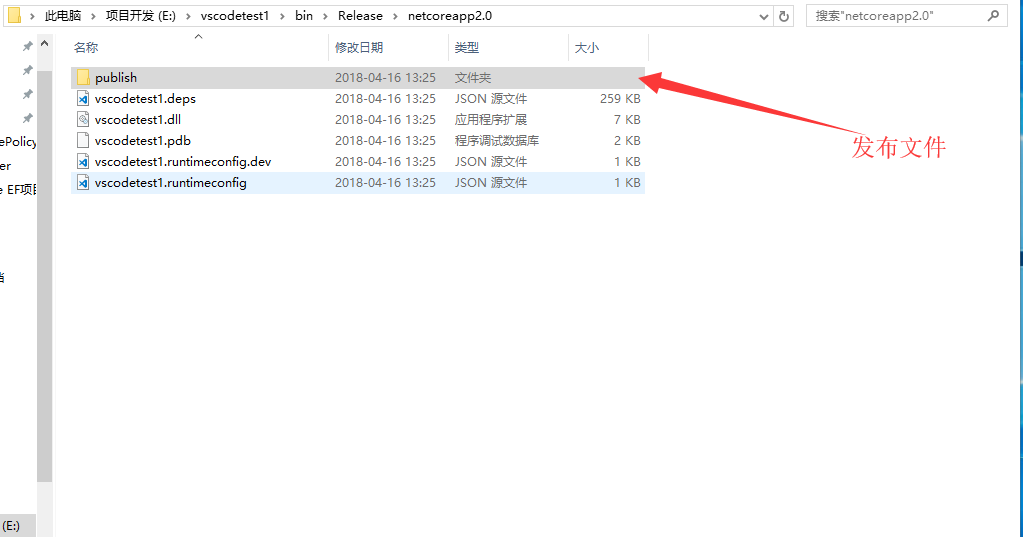The image size is (1023, 537).
Task: Open the address bar history dropdown
Action: click(763, 16)
